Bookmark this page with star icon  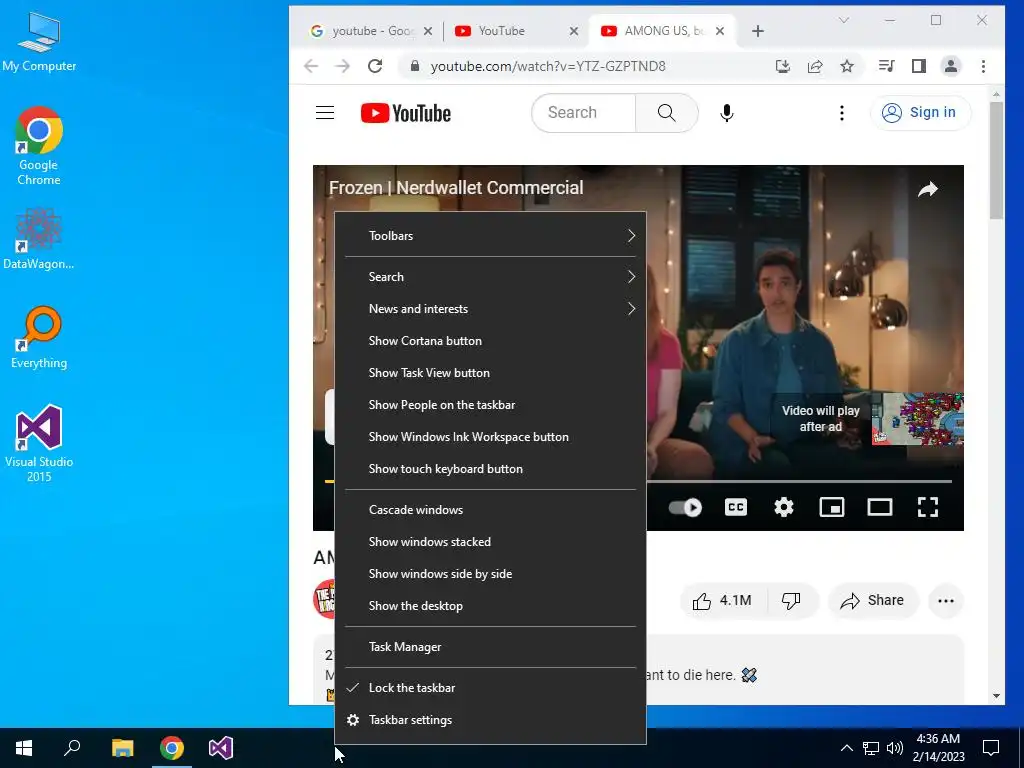[847, 66]
